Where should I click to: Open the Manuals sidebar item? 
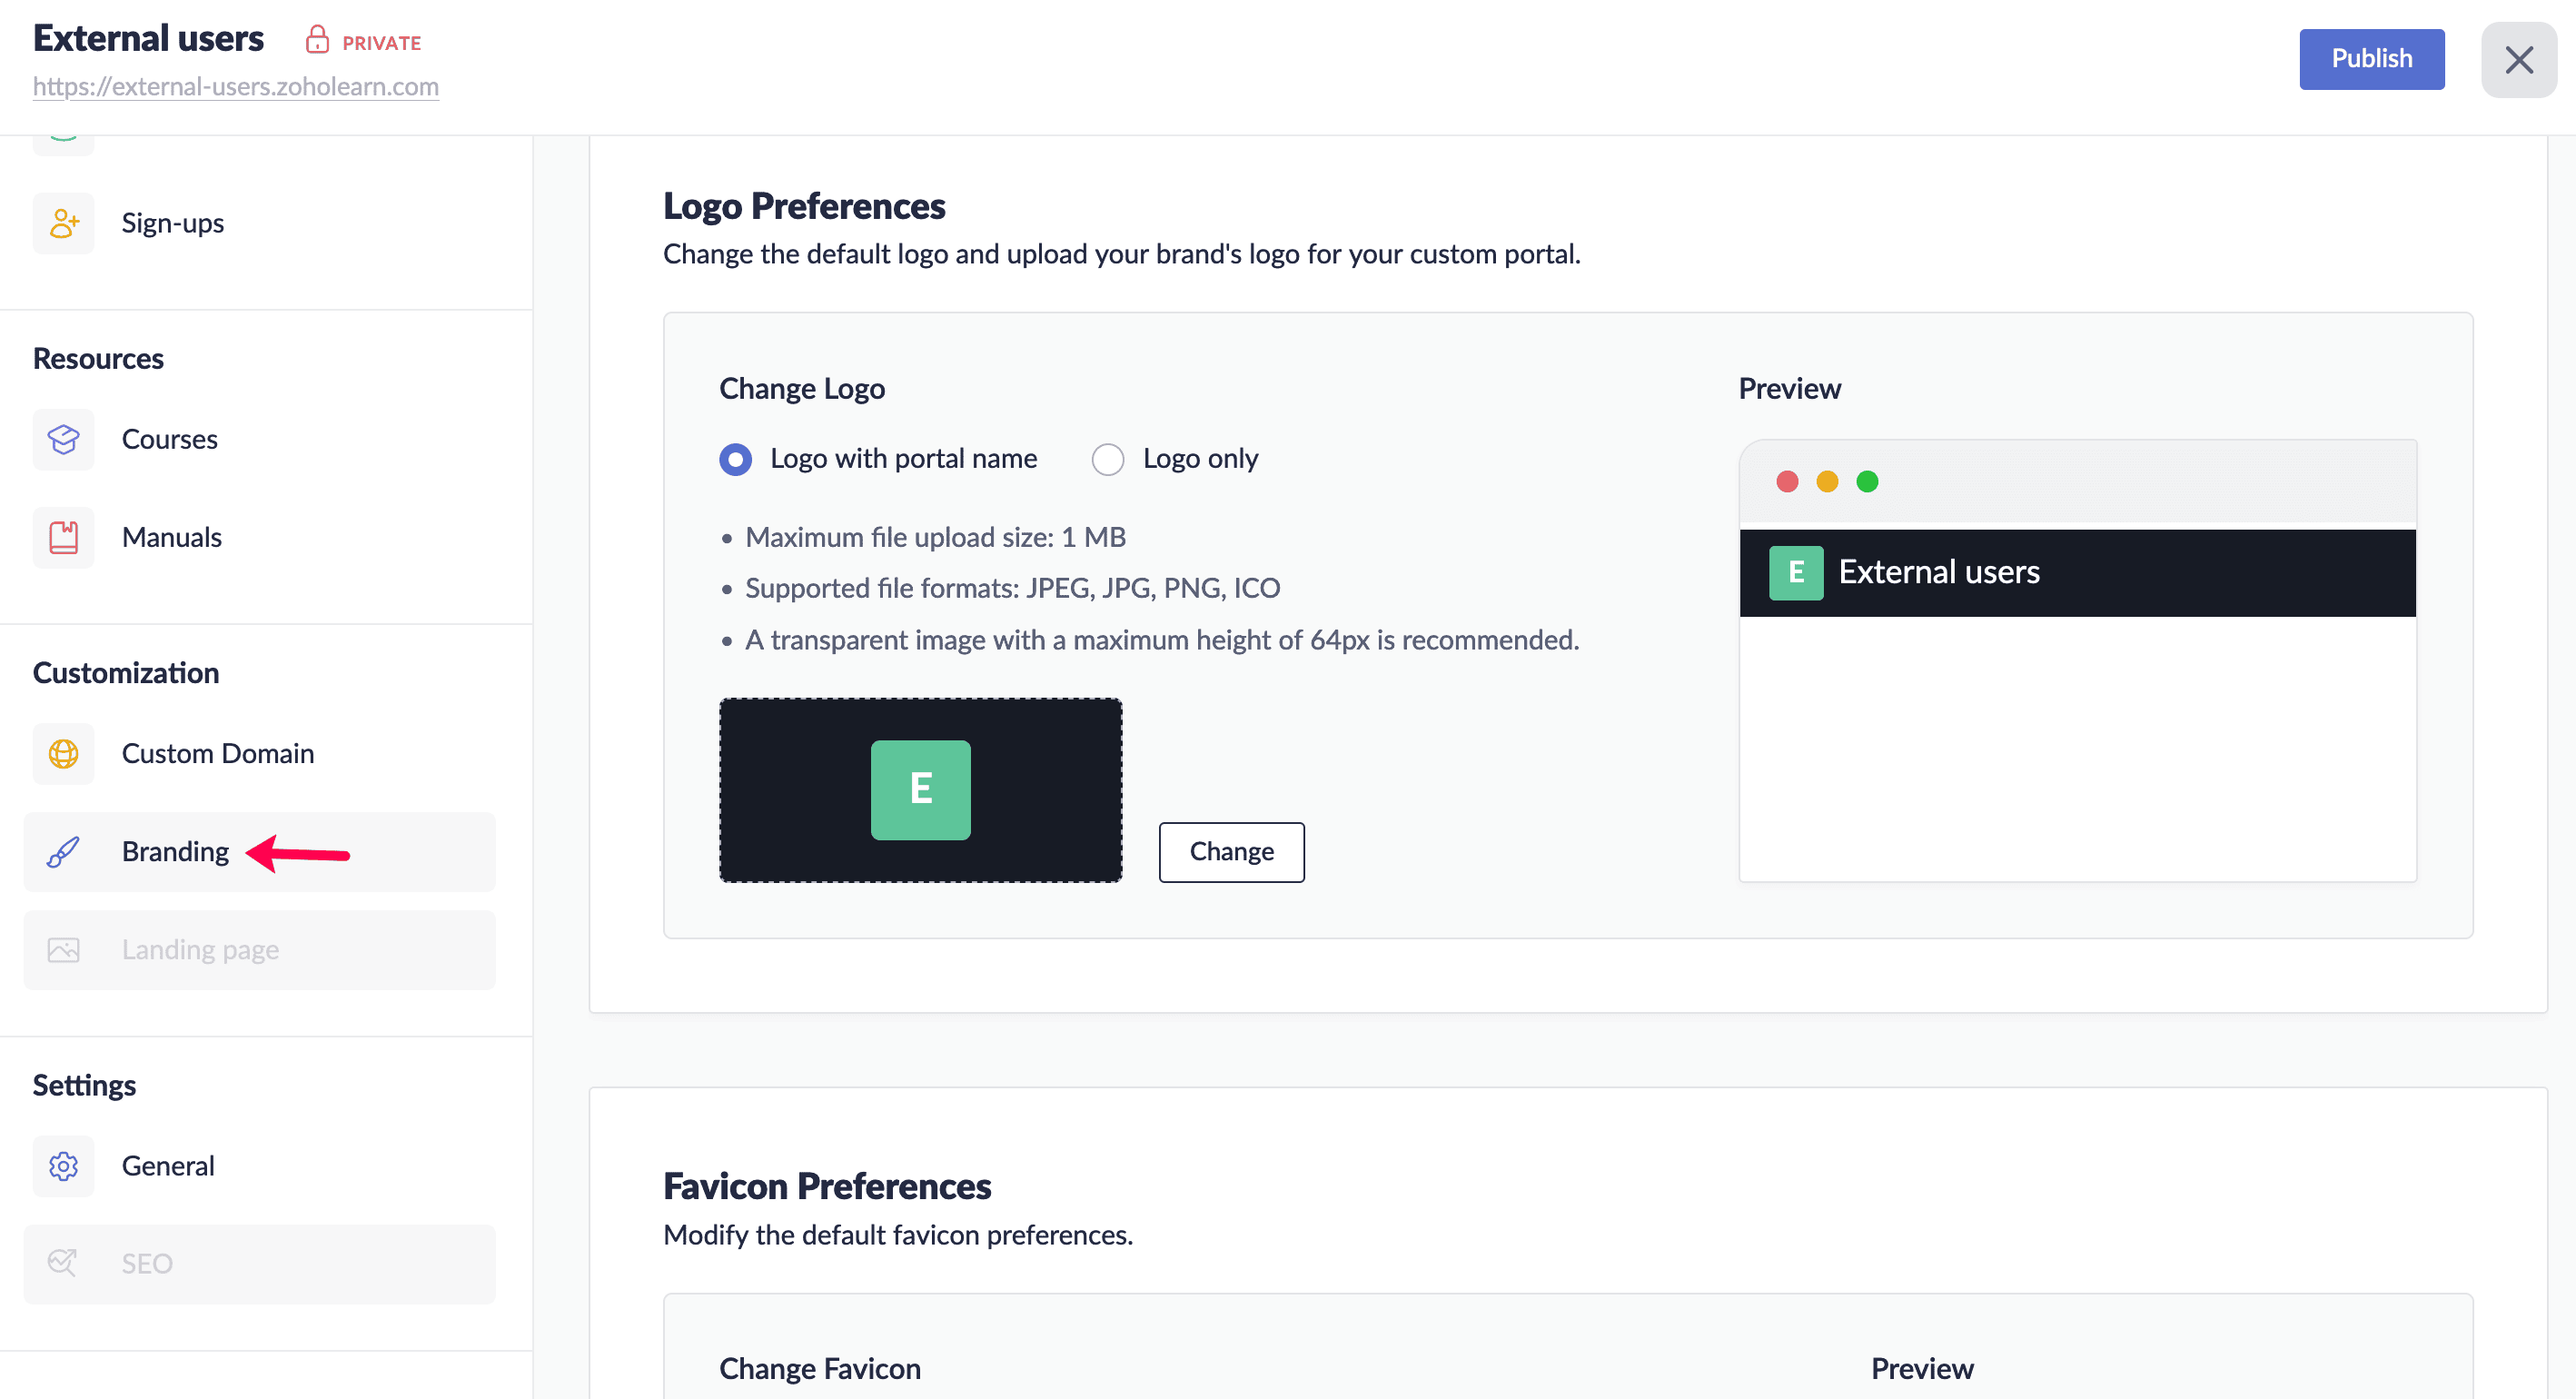coord(172,537)
